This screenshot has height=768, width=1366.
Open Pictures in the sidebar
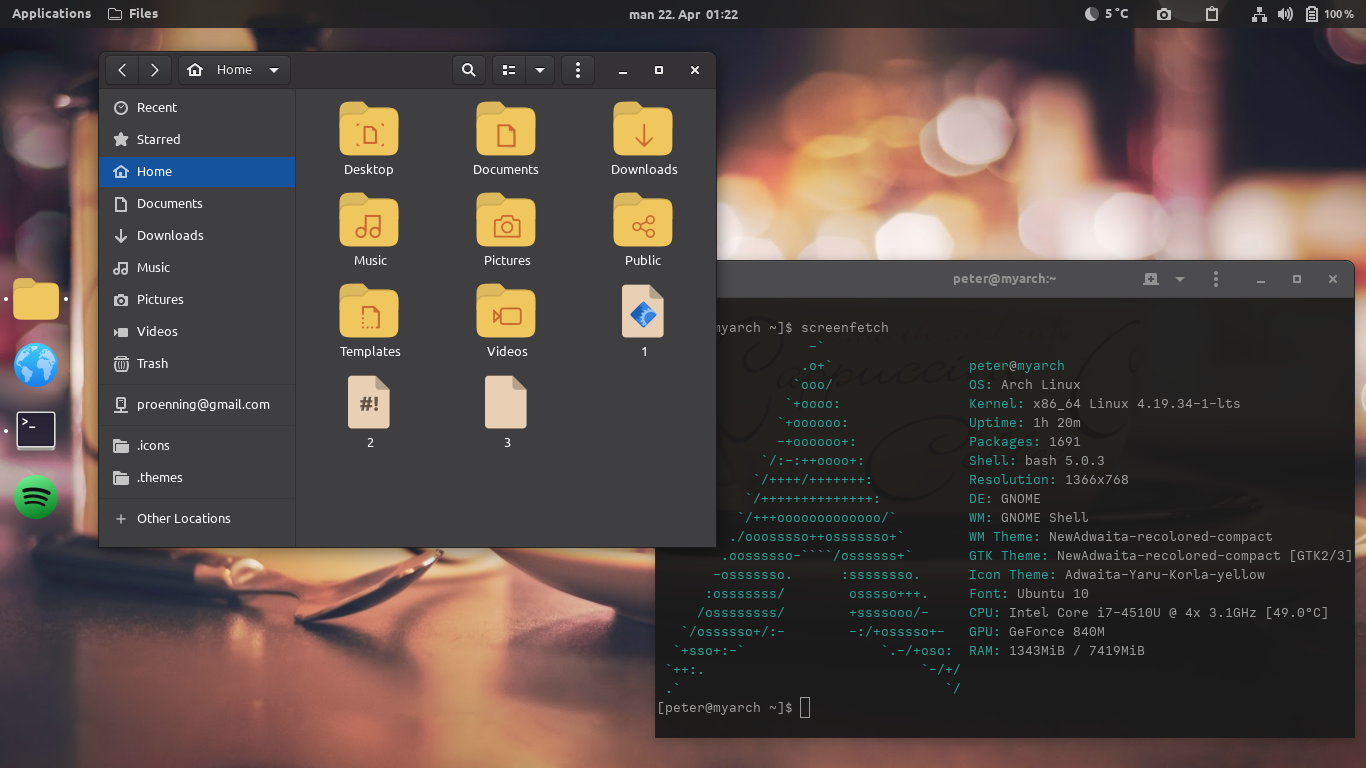click(197, 299)
